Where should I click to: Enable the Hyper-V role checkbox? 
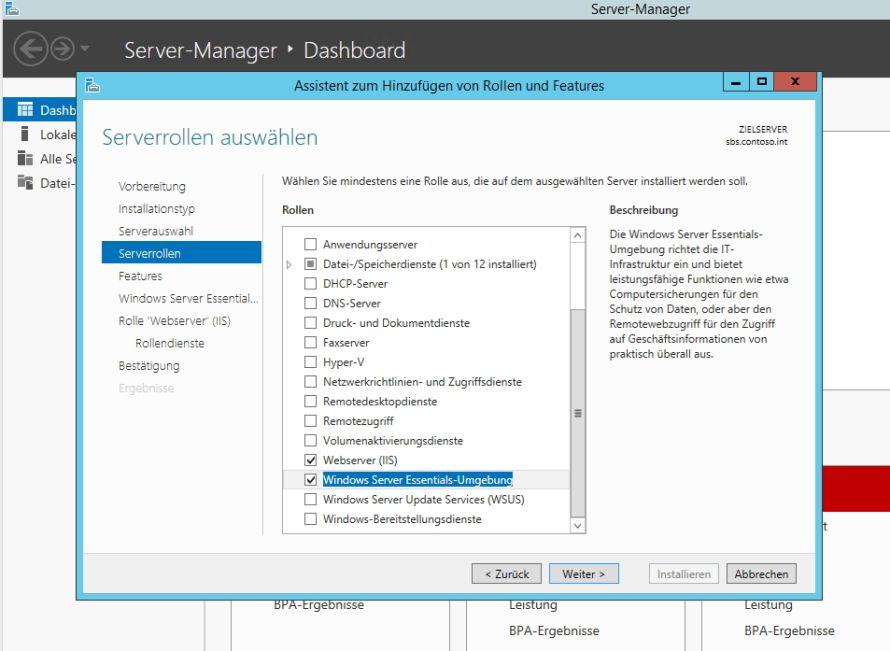point(310,362)
